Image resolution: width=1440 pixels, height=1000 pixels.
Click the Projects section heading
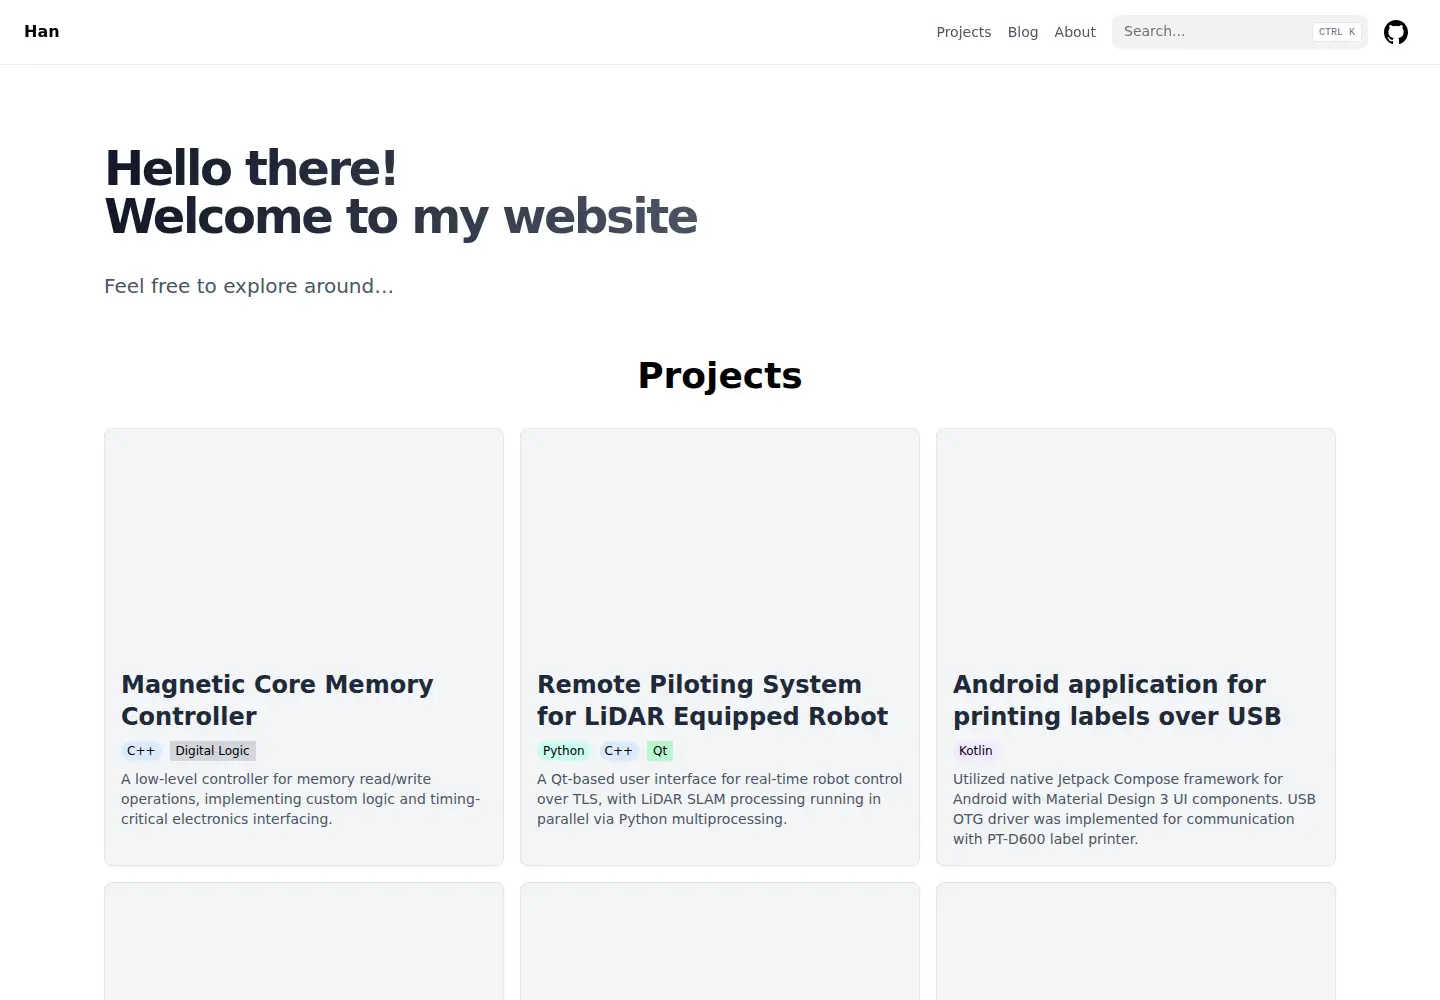[720, 375]
